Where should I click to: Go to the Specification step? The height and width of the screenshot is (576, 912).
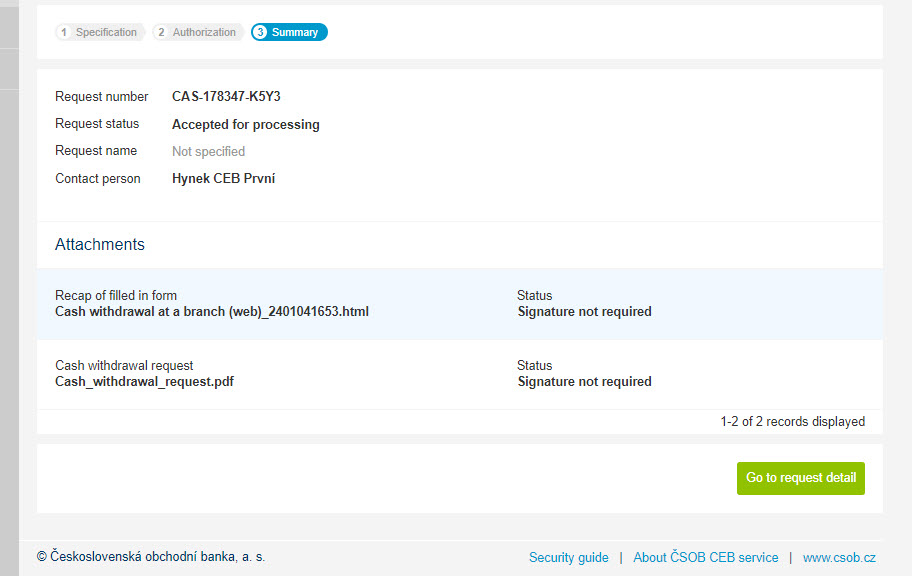pyautogui.click(x=99, y=32)
